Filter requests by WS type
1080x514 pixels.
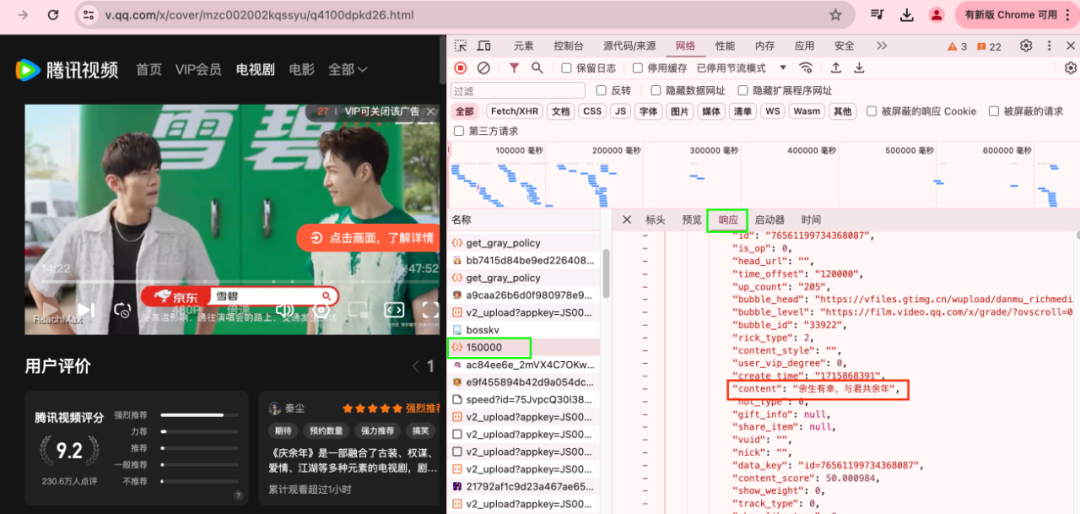pos(773,111)
